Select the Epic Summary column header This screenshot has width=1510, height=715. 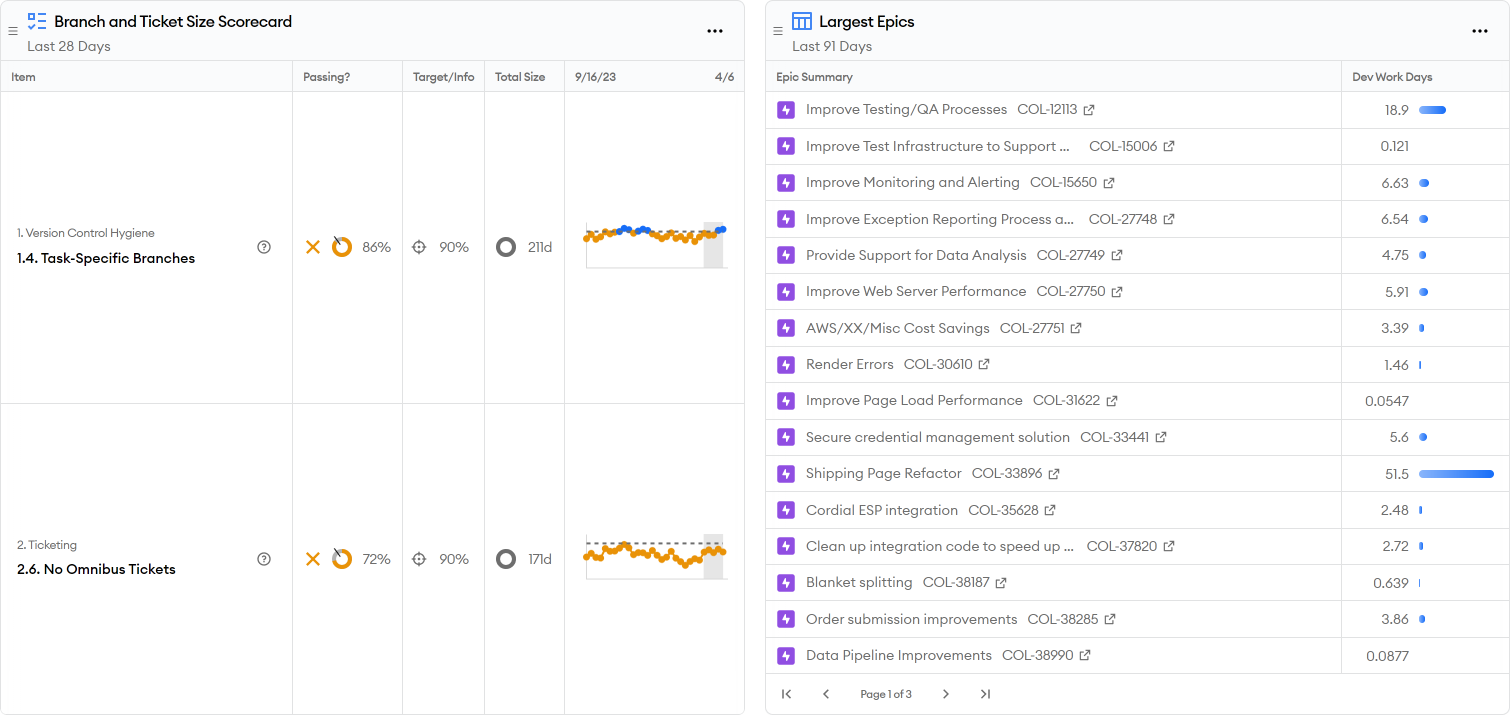(x=813, y=76)
